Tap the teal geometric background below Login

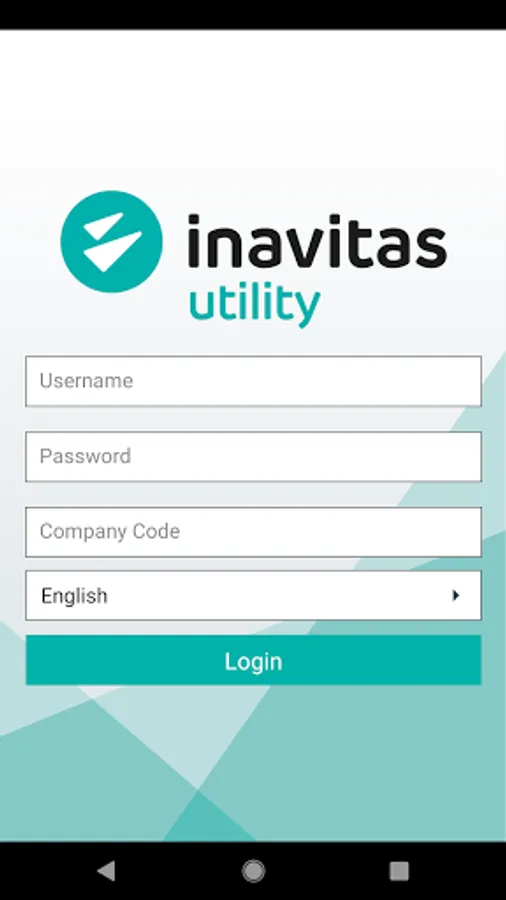click(253, 763)
